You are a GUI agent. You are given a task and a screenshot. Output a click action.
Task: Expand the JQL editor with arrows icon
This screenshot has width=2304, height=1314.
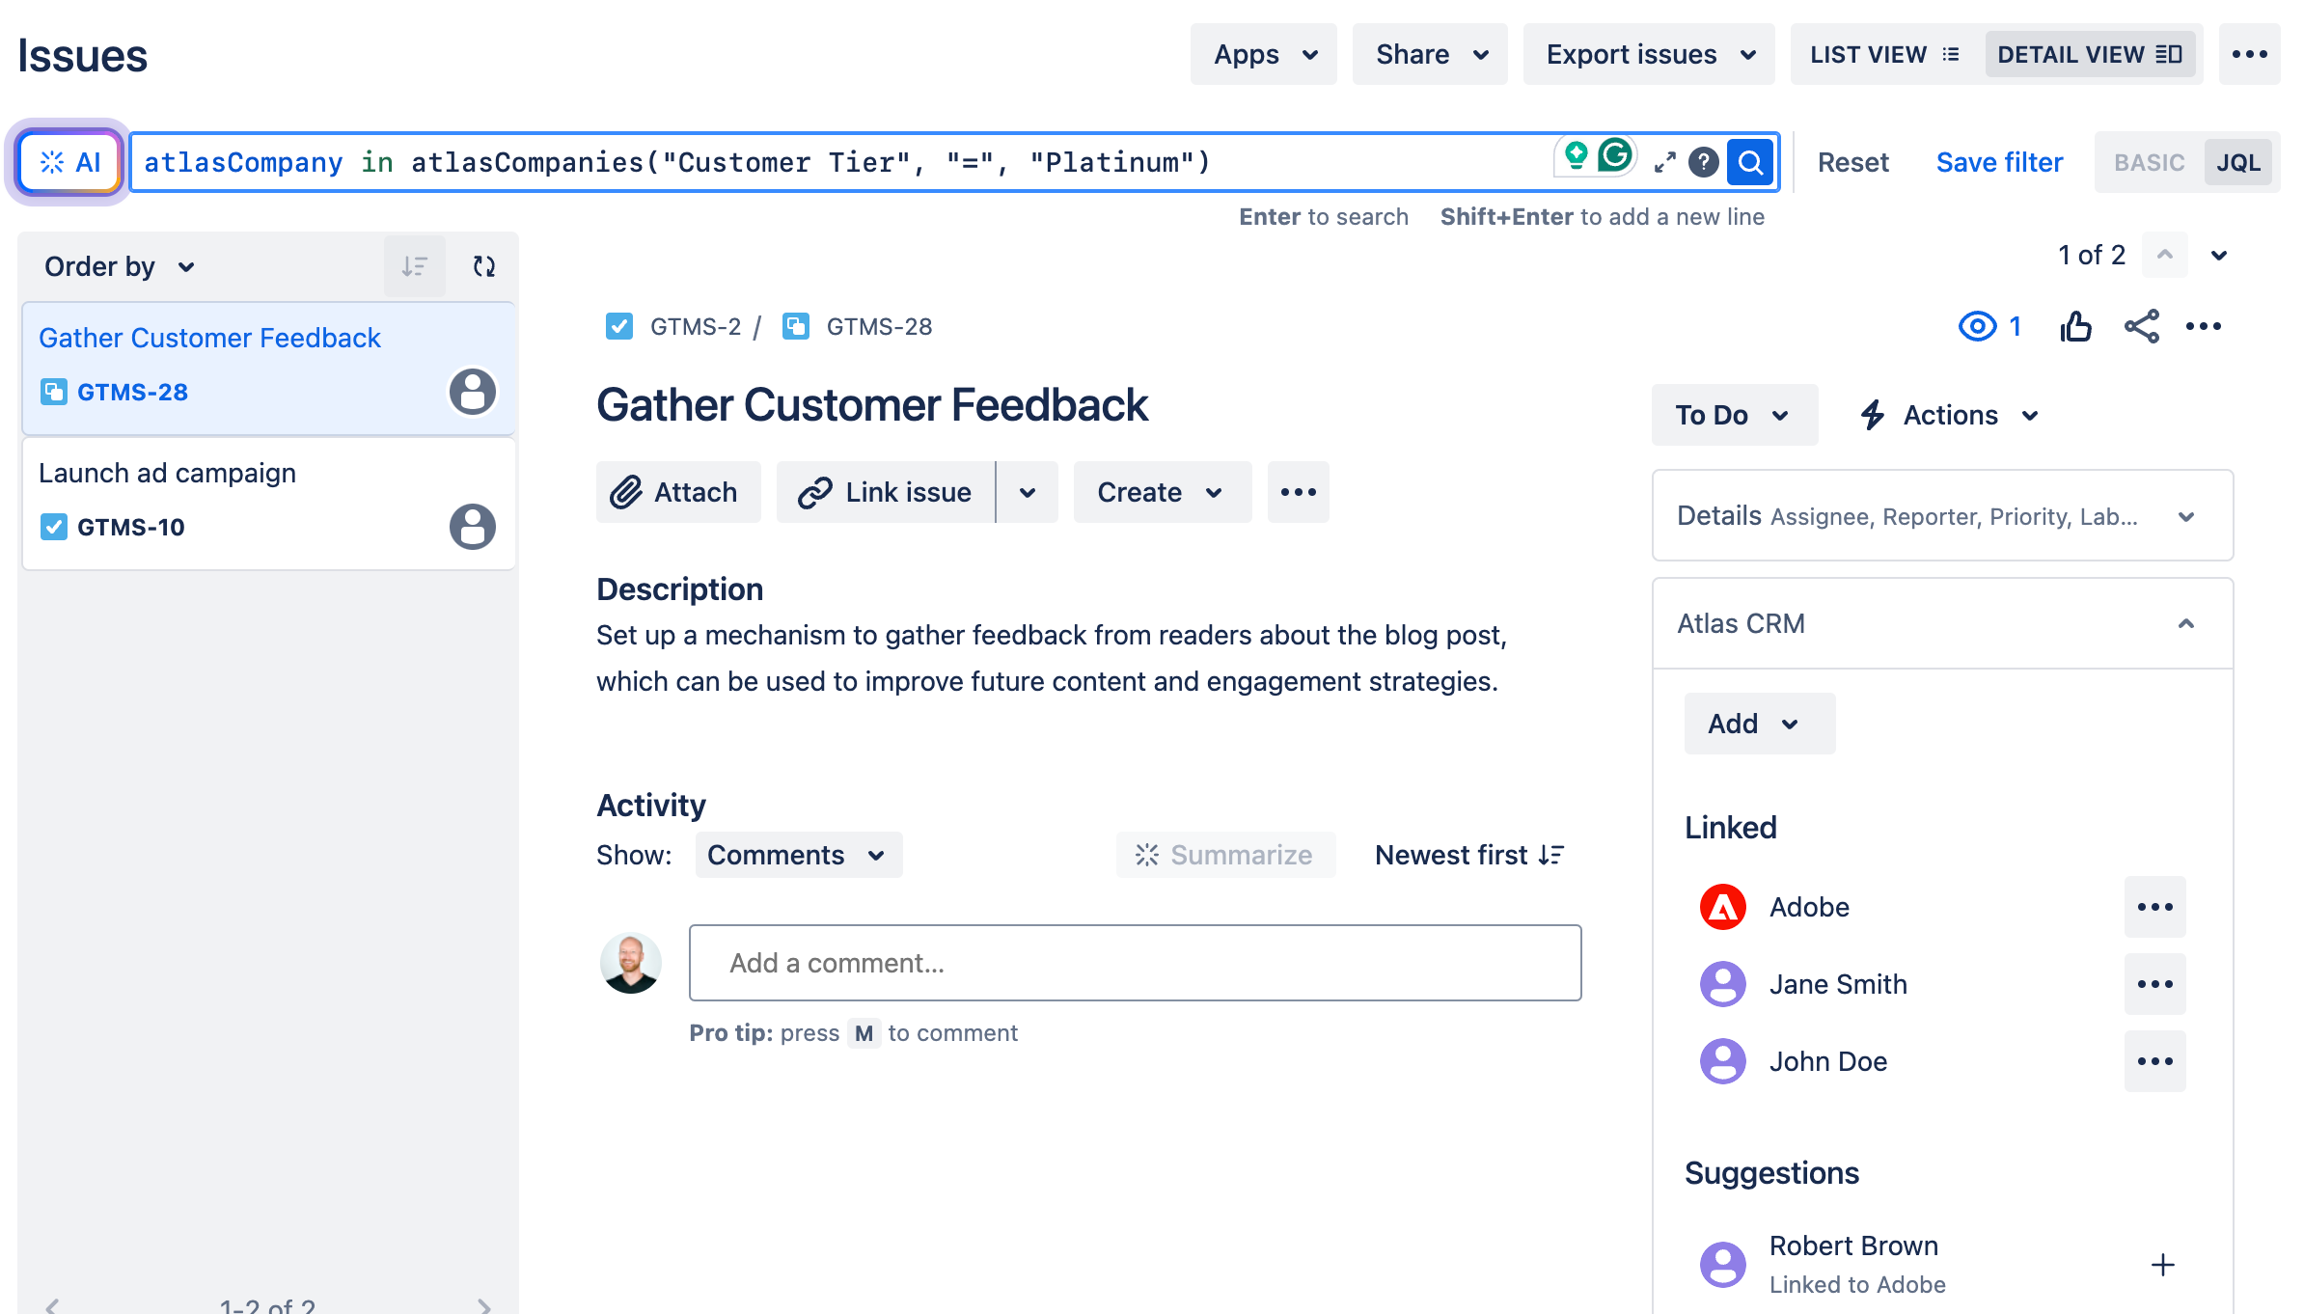[x=1664, y=162]
